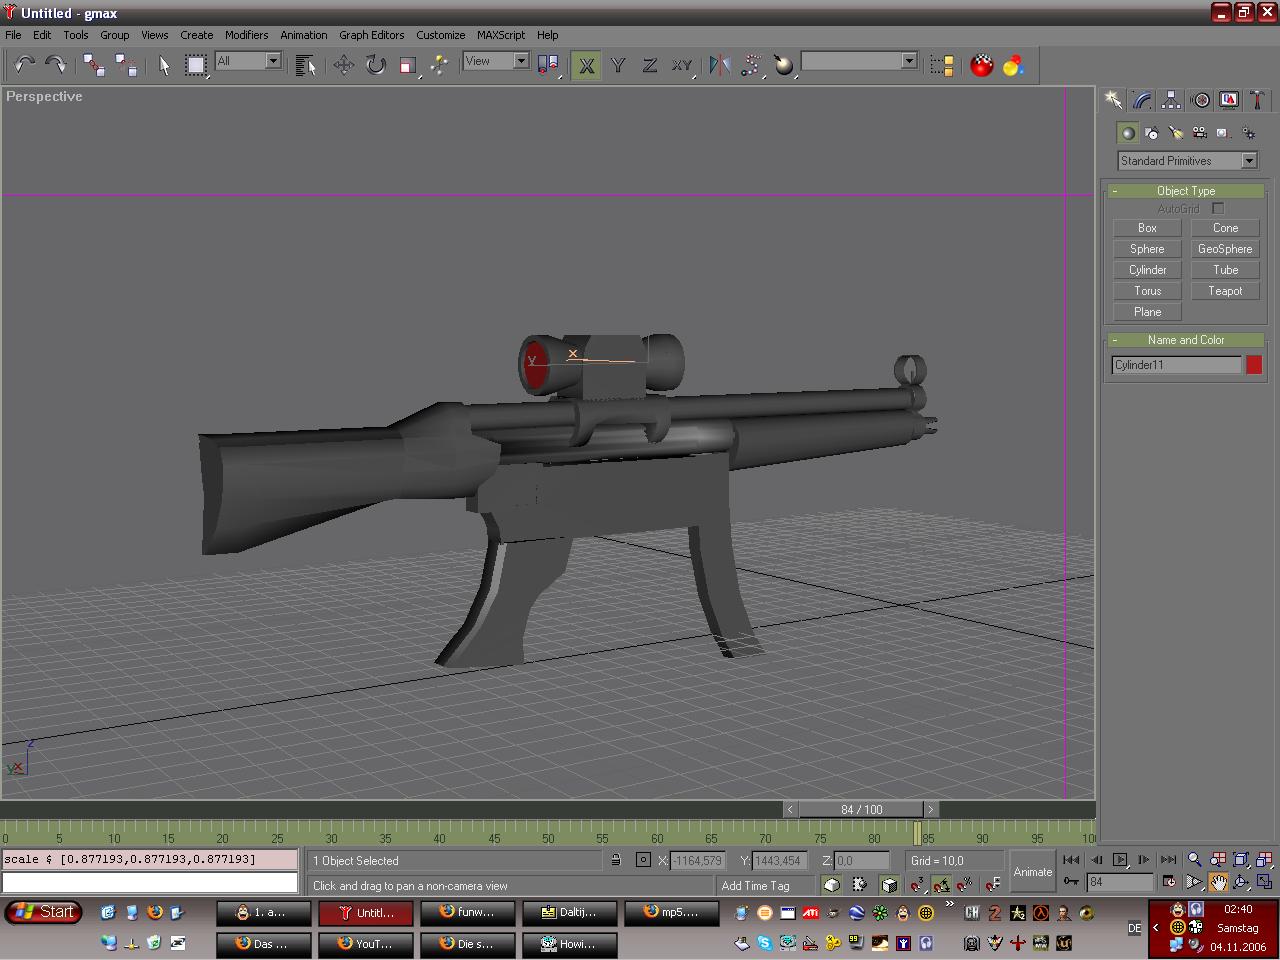Toggle the Spinner Snap button

pyautogui.click(x=992, y=884)
